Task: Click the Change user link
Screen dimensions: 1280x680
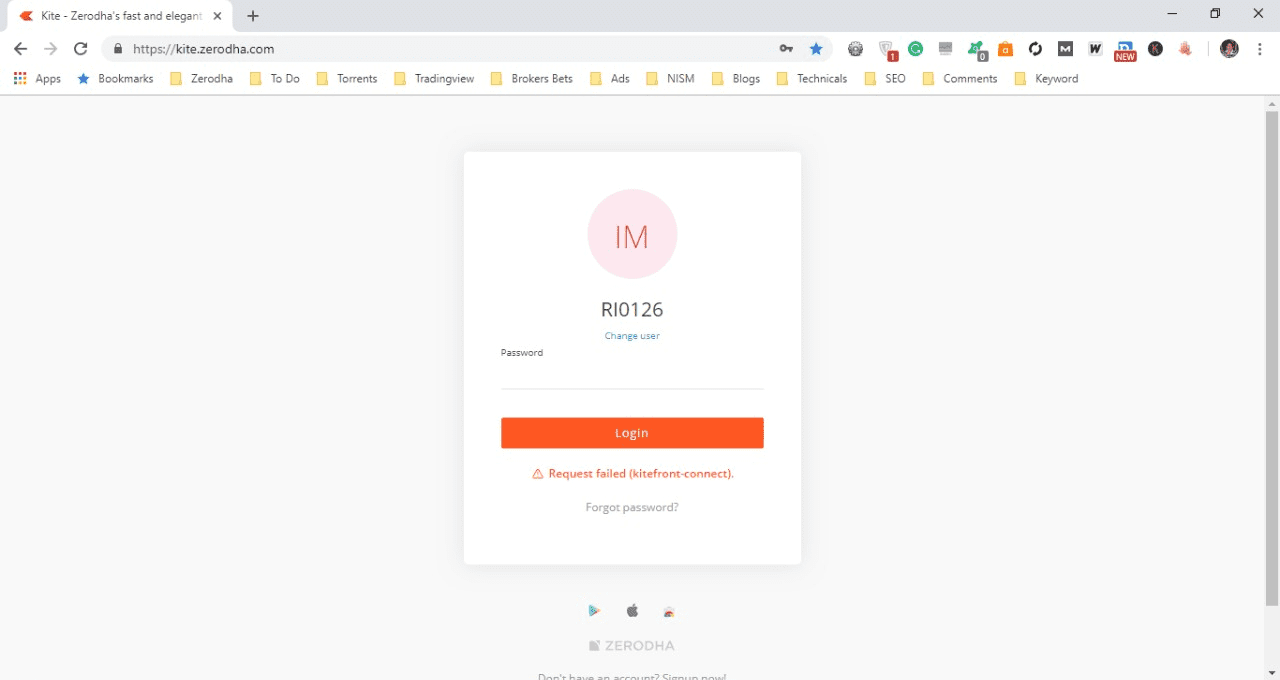Action: tap(632, 335)
